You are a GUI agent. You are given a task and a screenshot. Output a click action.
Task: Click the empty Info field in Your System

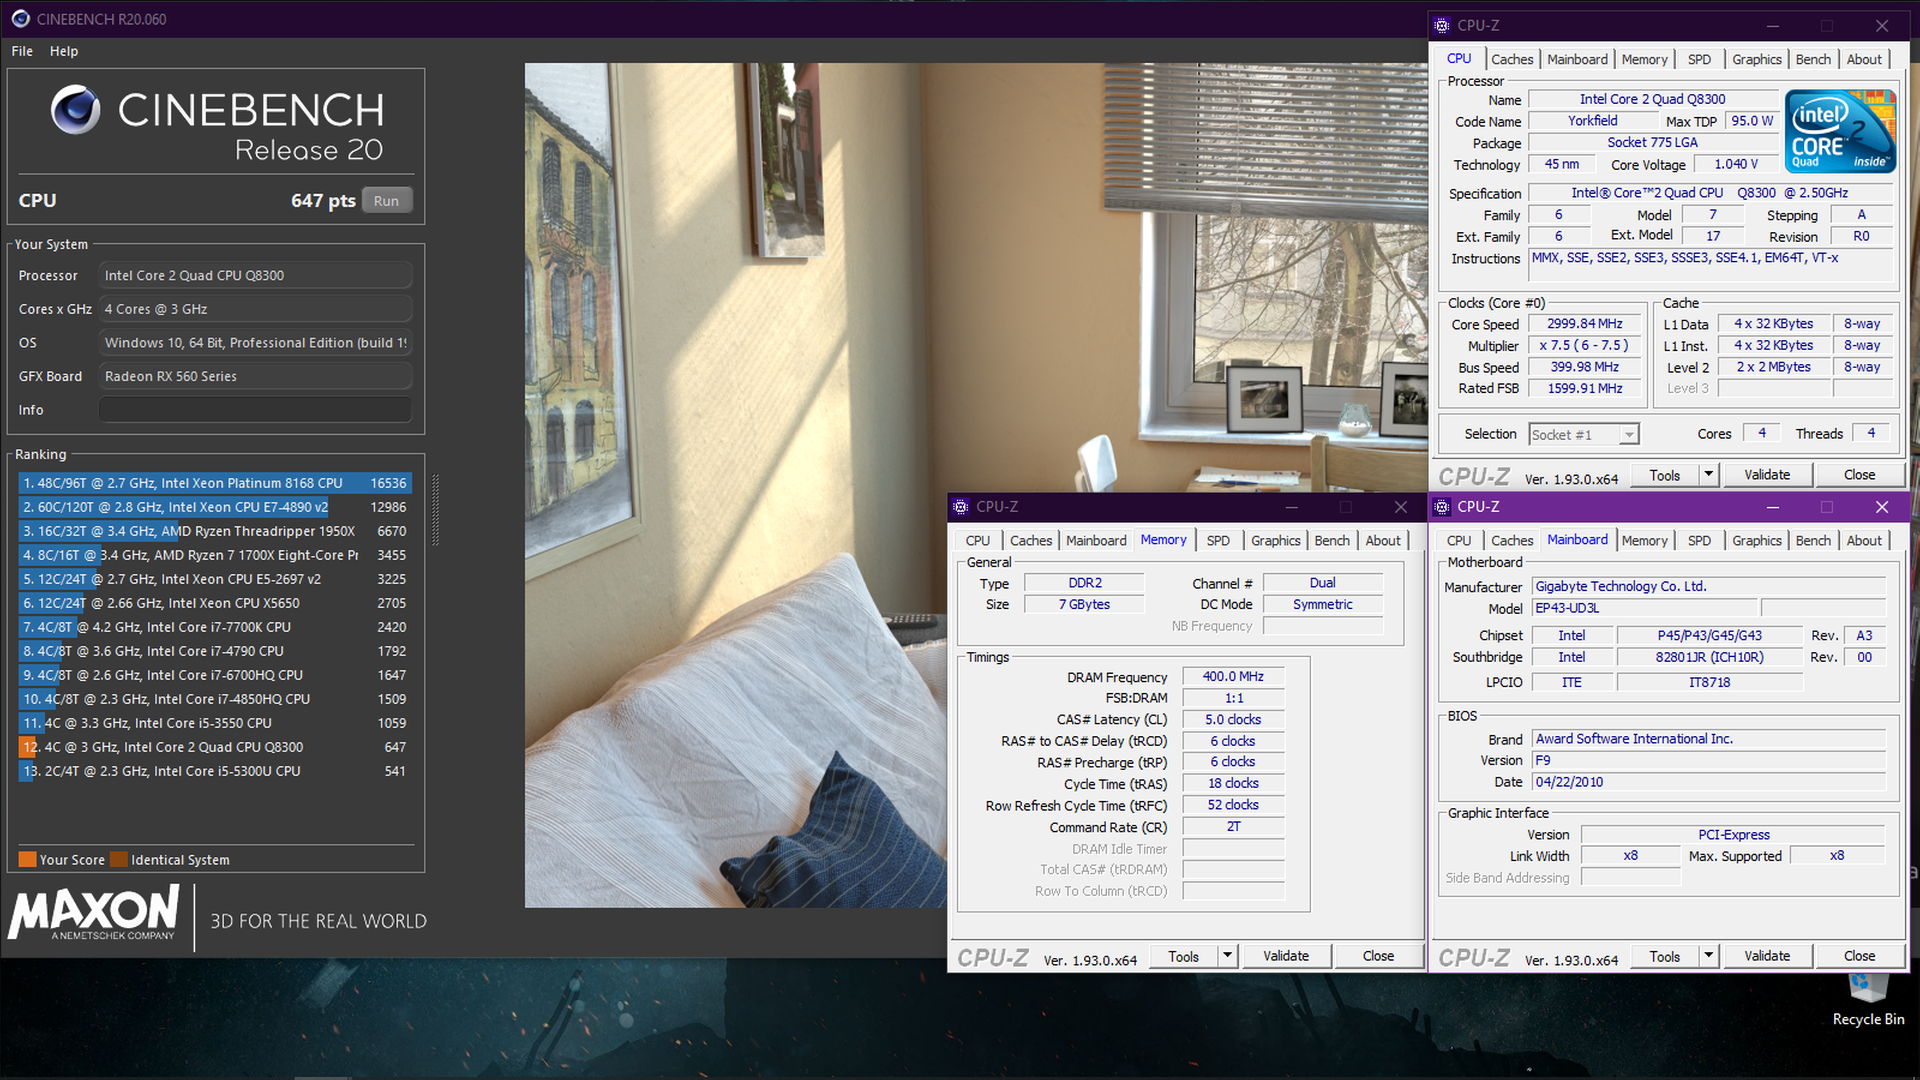[x=255, y=410]
